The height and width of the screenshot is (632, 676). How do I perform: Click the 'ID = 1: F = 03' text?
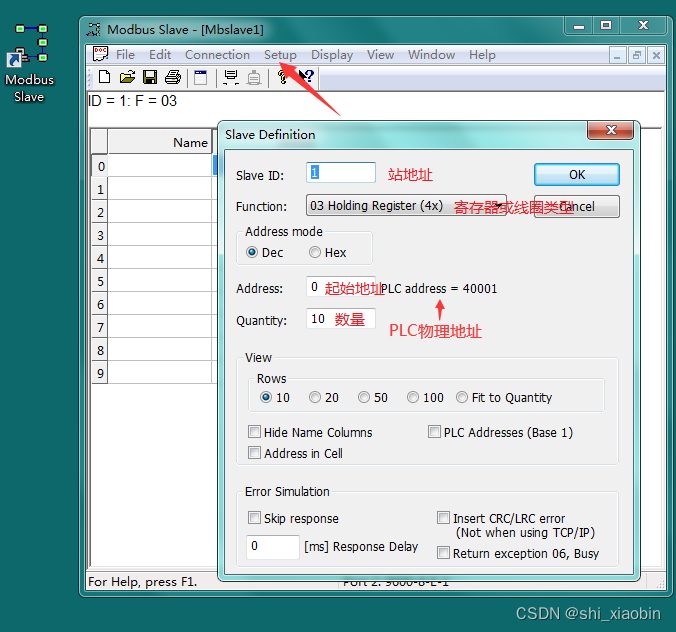(x=132, y=101)
